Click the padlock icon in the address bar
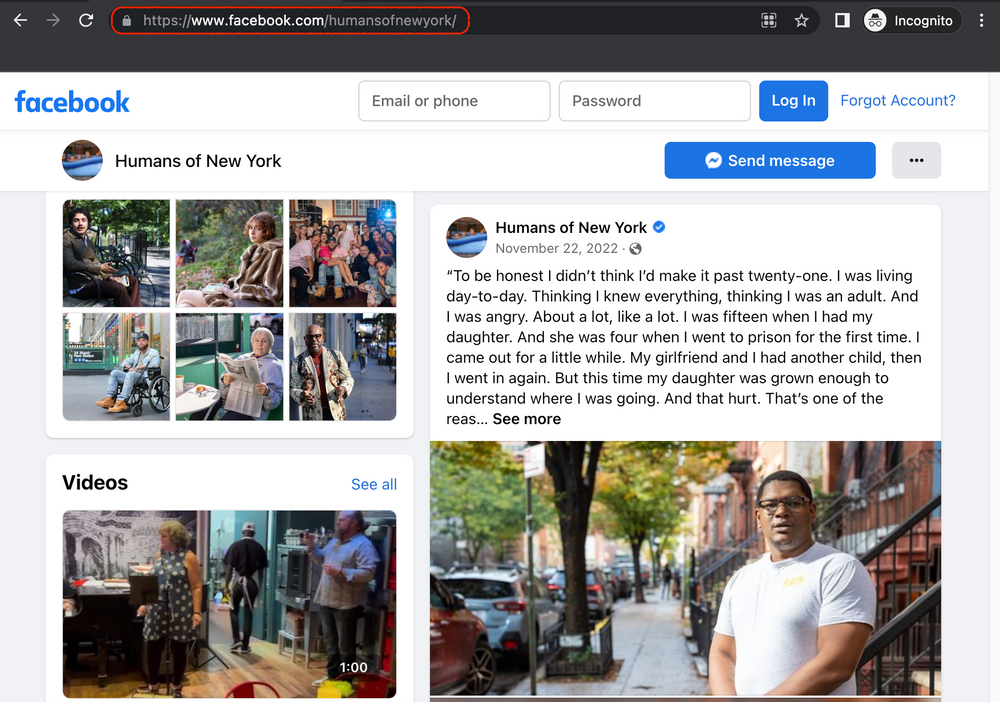Image resolution: width=1000 pixels, height=702 pixels. click(128, 20)
